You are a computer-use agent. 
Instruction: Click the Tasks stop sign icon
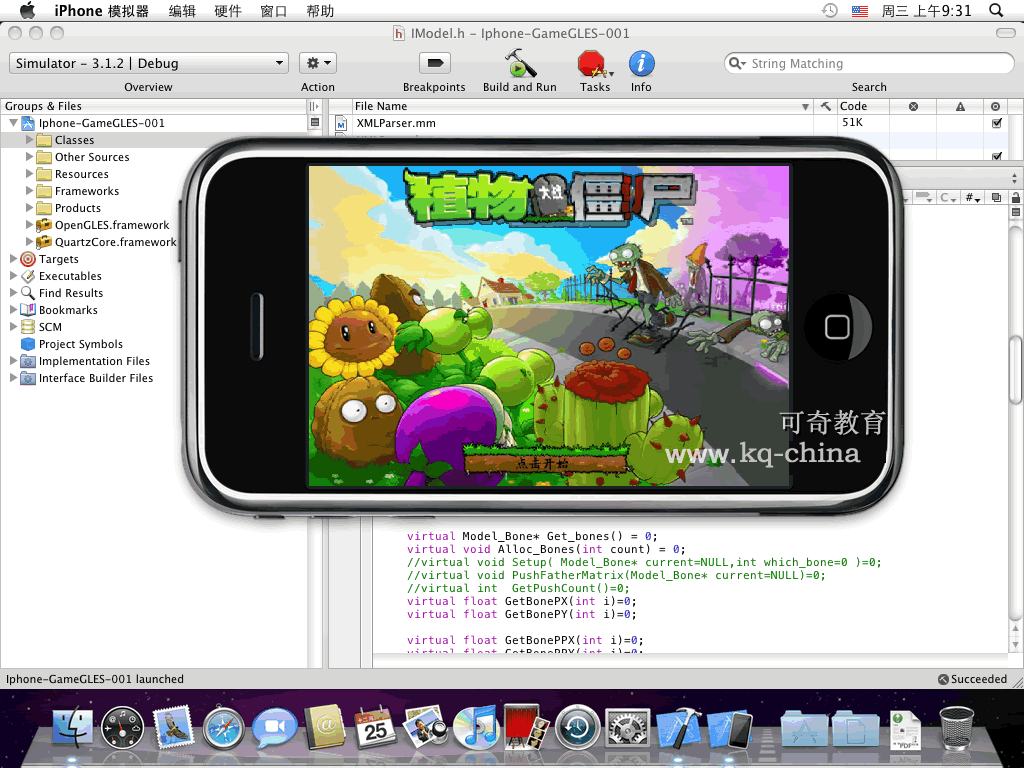[593, 64]
